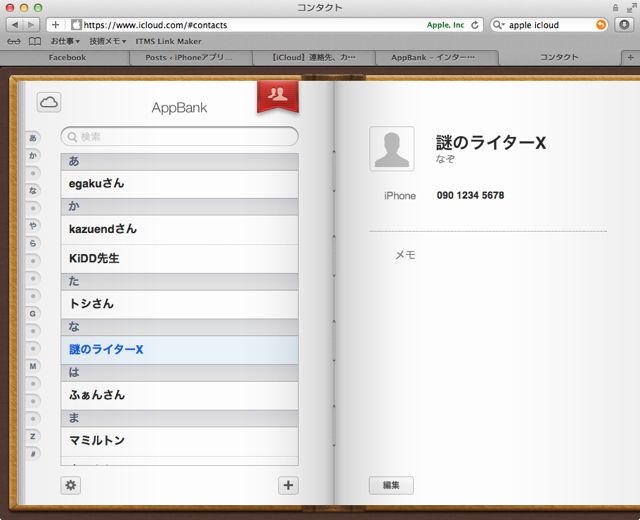The image size is (640, 520).
Task: Open Reading List glasses icon
Action: coord(14,41)
